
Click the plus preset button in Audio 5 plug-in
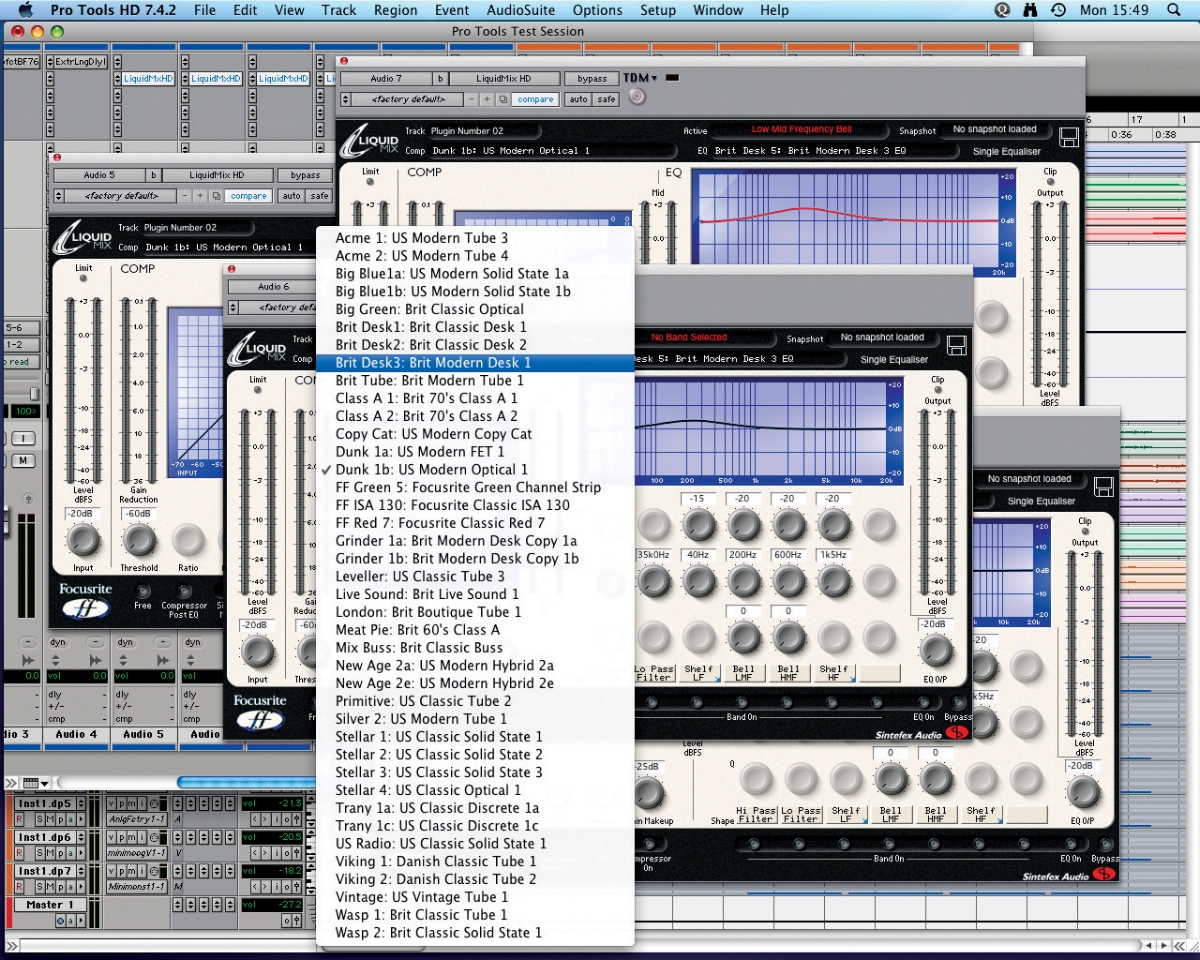pos(200,196)
